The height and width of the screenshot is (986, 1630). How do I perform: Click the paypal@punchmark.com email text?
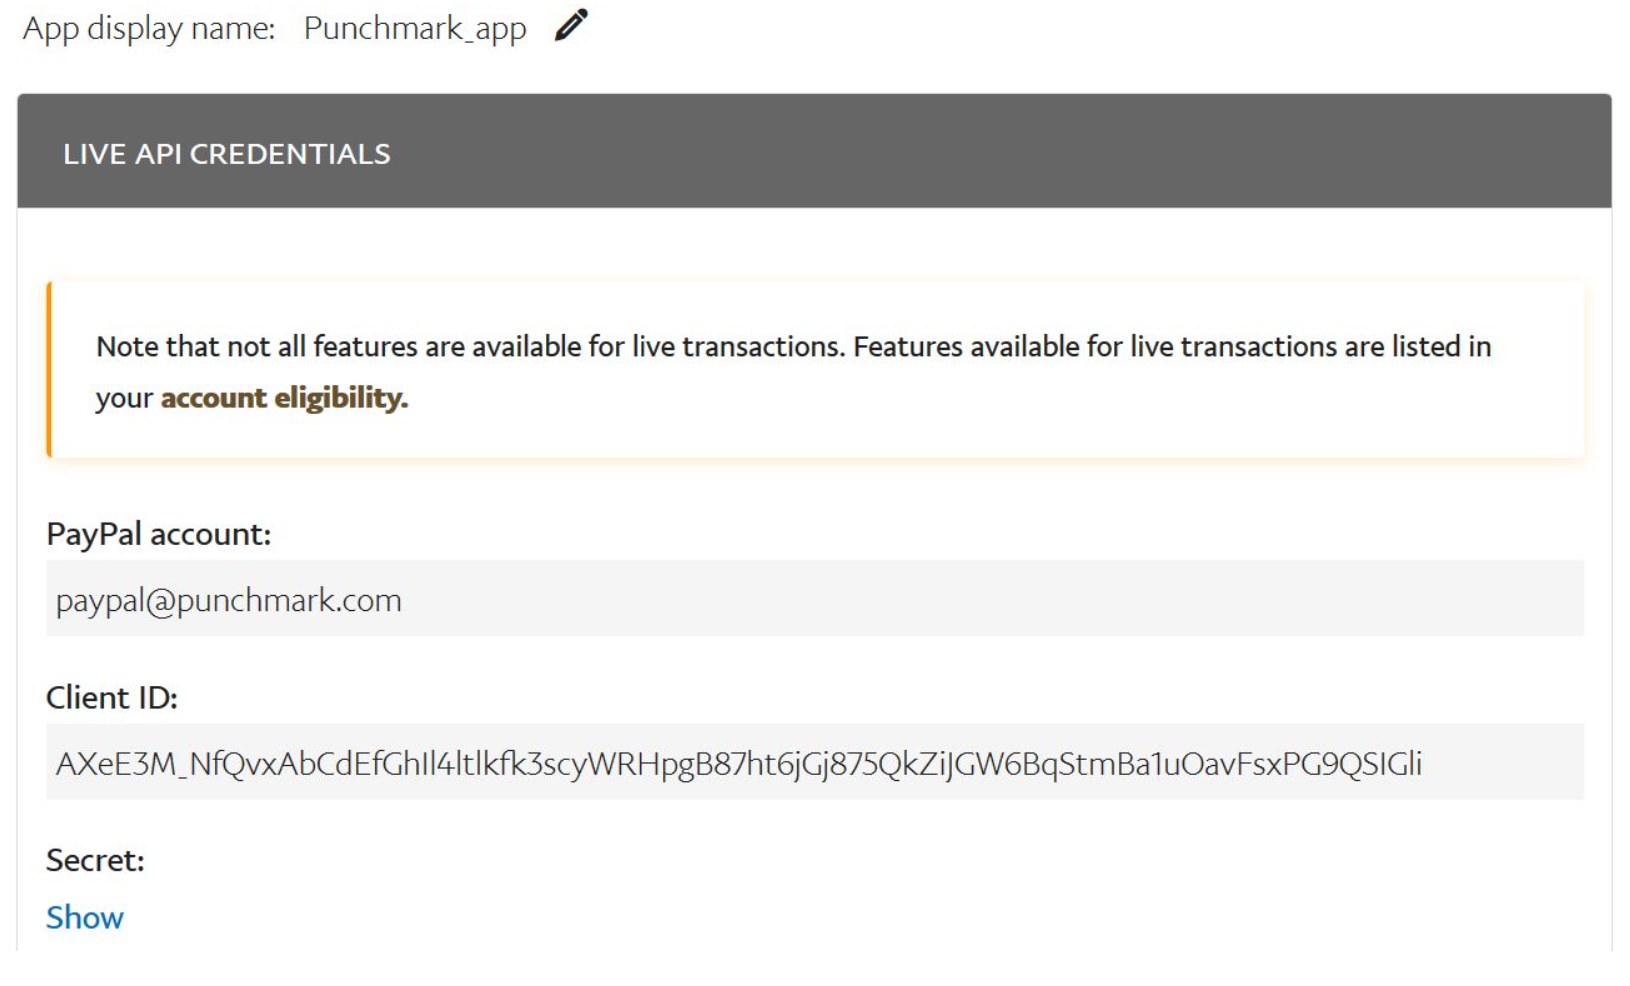click(229, 600)
